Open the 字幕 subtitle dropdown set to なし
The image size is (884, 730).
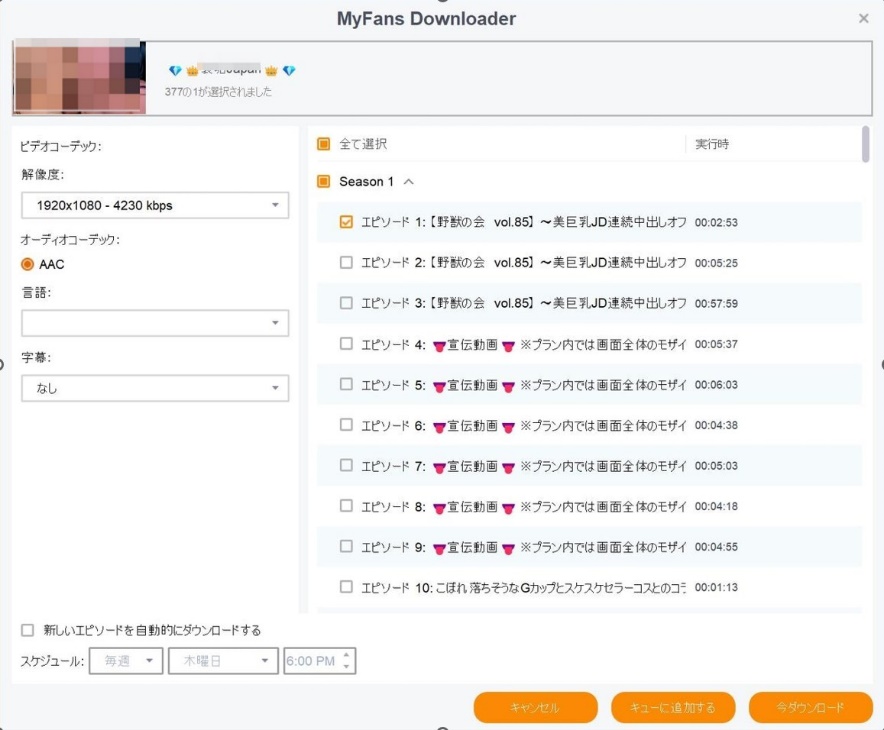(154, 388)
